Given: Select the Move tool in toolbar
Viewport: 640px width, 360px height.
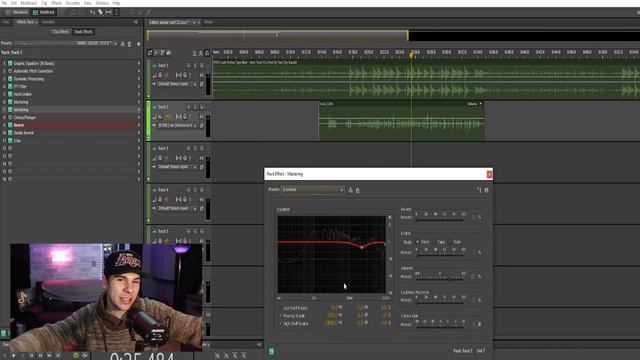Looking at the screenshot, I should (92, 12).
